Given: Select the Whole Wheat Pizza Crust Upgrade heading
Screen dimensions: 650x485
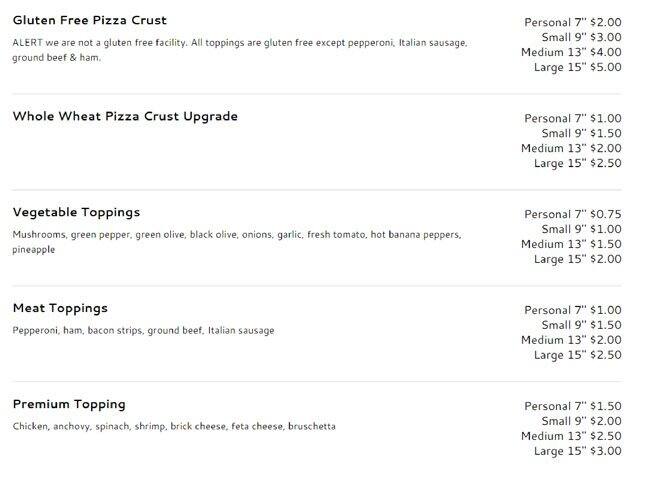Looking at the screenshot, I should 125,116.
